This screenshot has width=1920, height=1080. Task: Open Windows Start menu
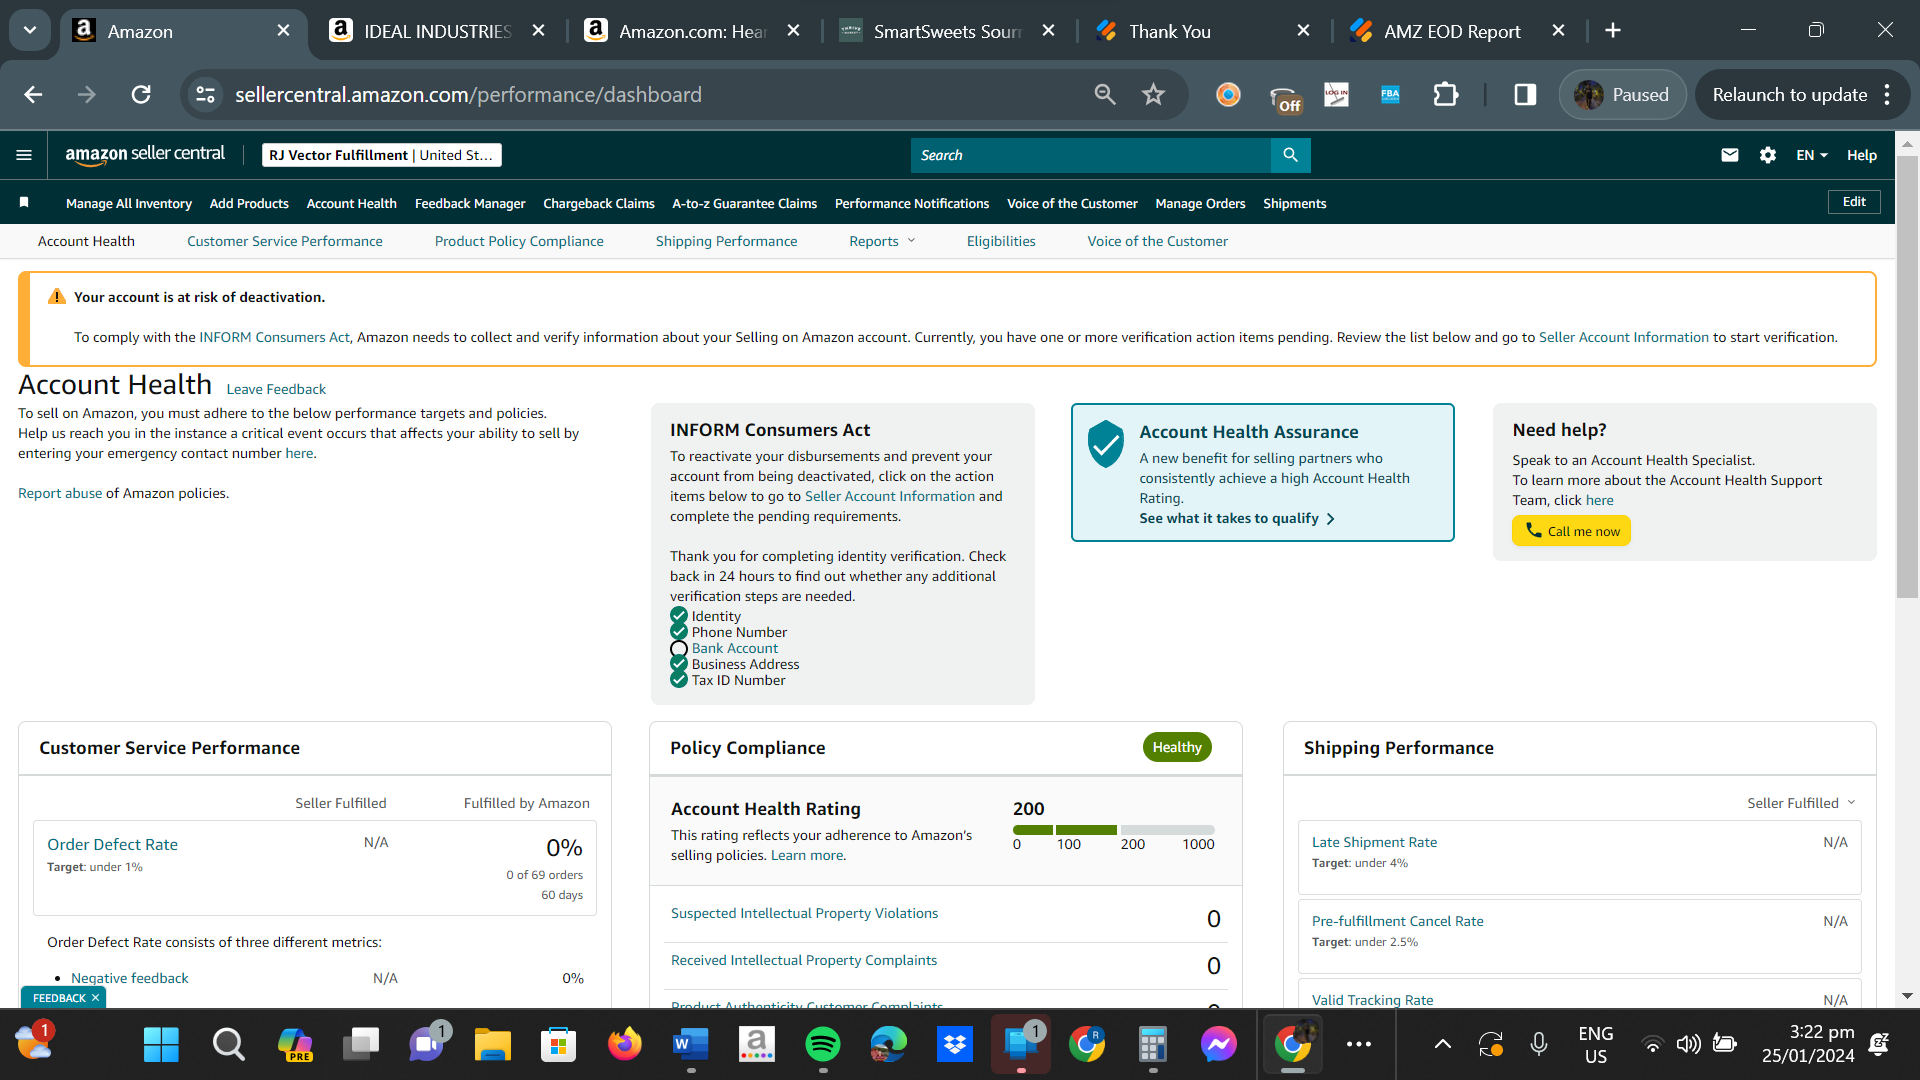coord(161,1045)
